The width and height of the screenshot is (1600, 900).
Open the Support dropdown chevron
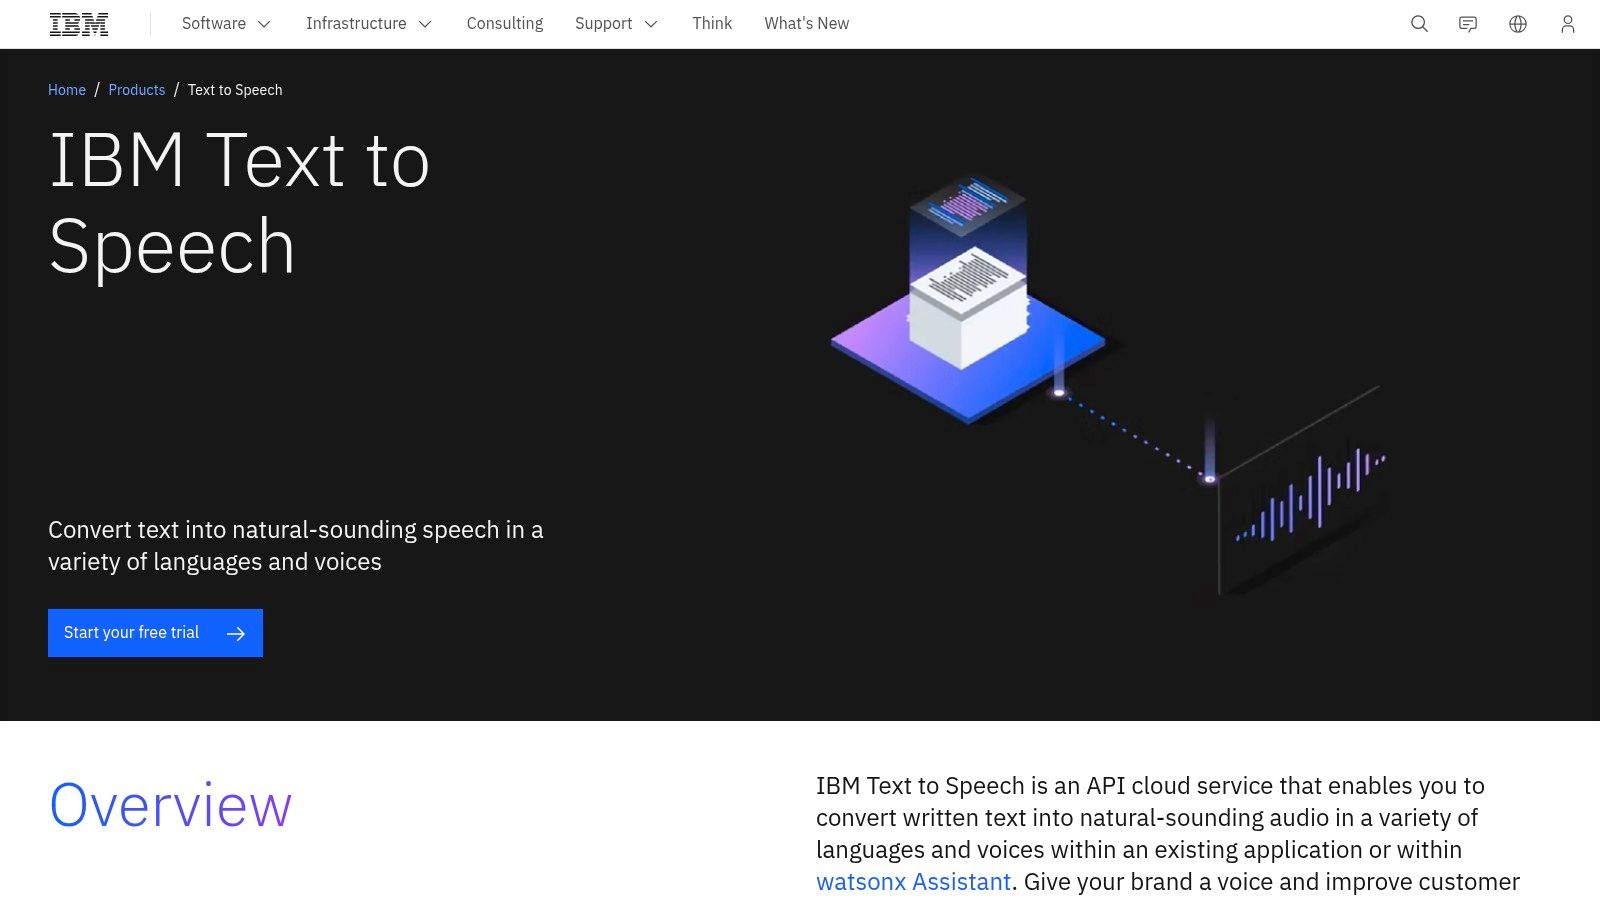tap(652, 23)
